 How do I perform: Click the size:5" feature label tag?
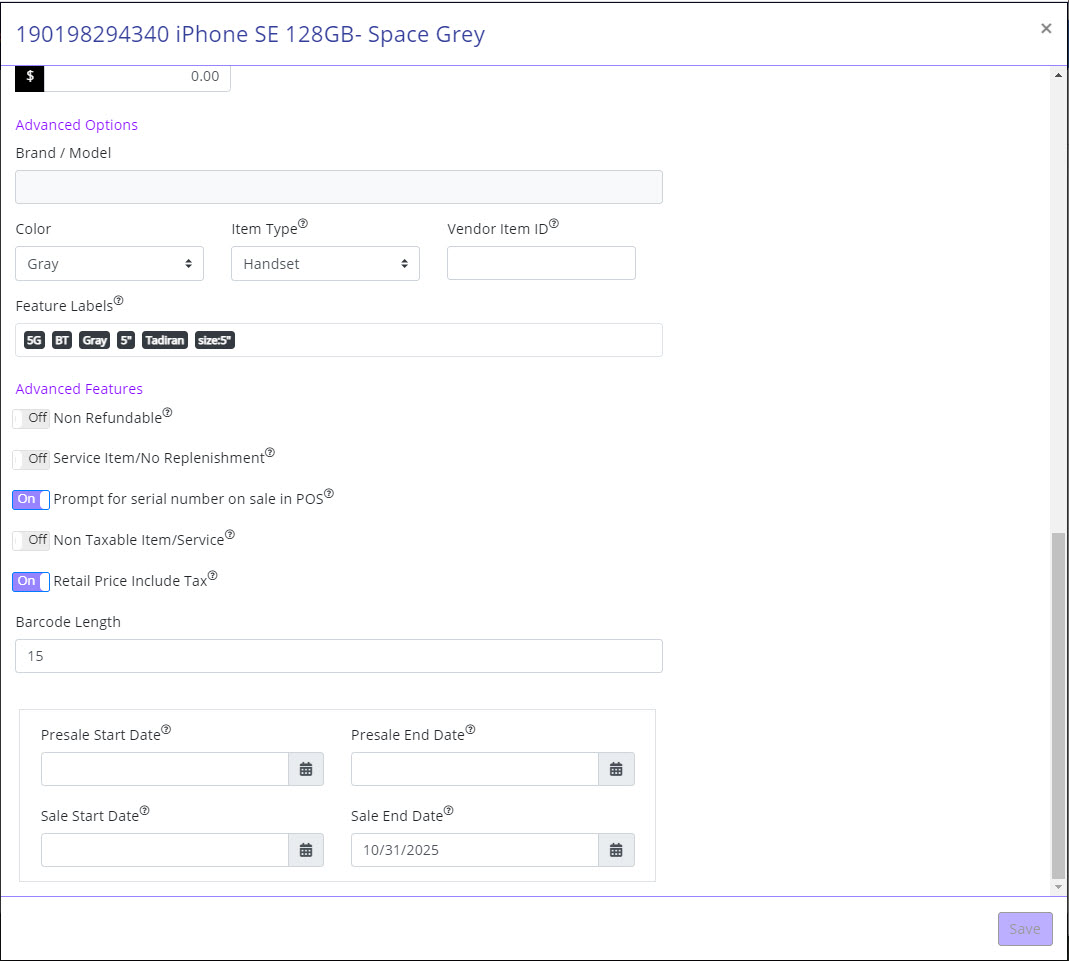point(215,340)
